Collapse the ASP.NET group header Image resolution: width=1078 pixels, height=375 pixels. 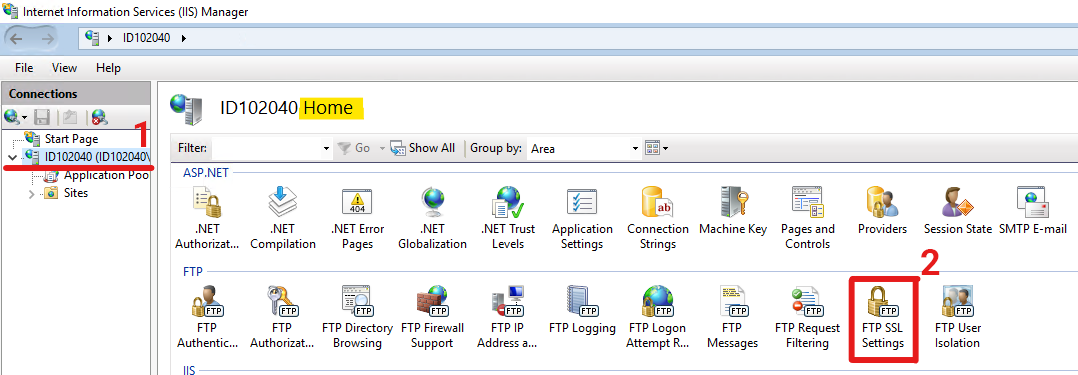point(206,173)
